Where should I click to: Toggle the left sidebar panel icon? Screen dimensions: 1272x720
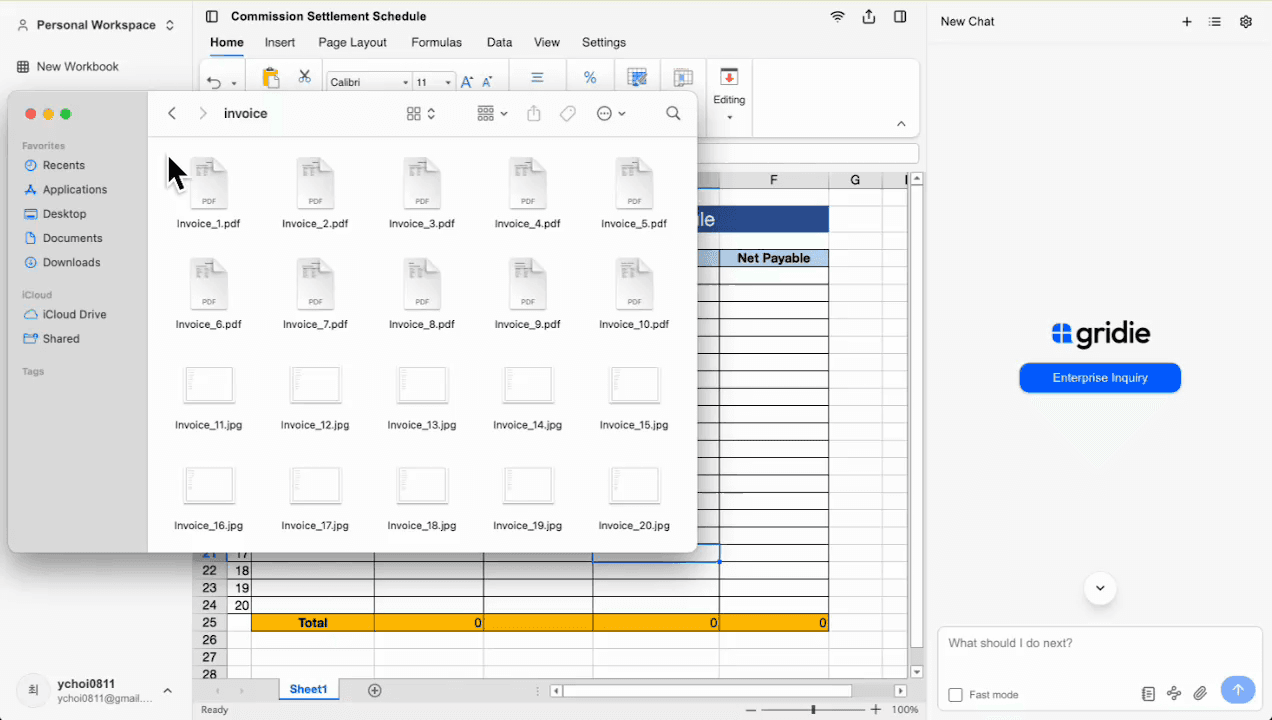click(211, 17)
